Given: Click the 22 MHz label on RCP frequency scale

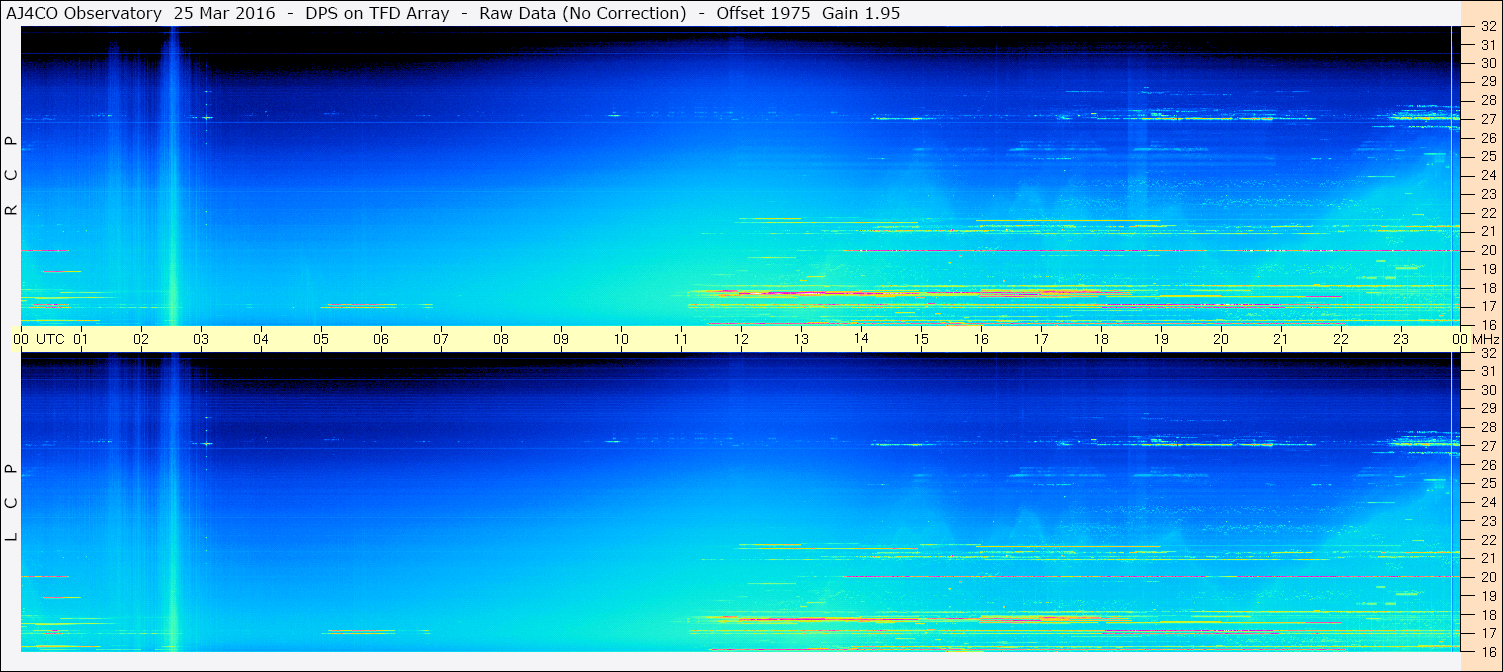Looking at the screenshot, I should click(x=1488, y=213).
